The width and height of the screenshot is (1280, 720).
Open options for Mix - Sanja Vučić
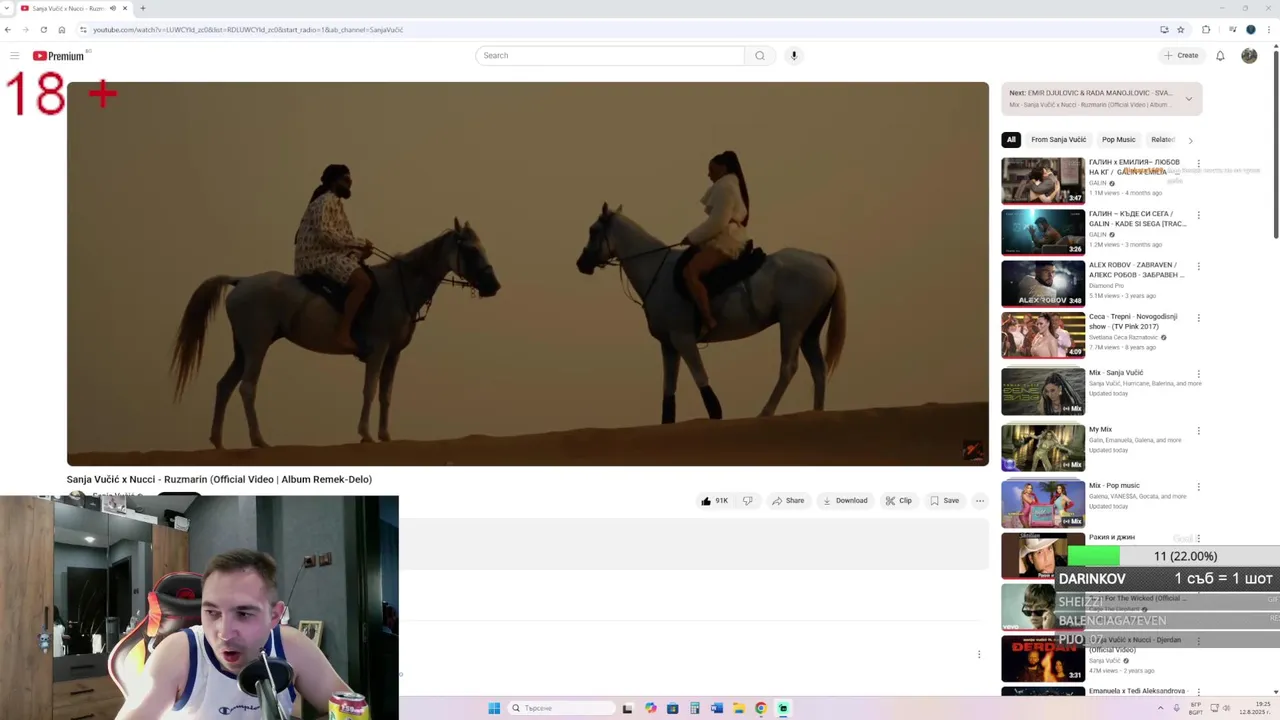click(x=1198, y=374)
